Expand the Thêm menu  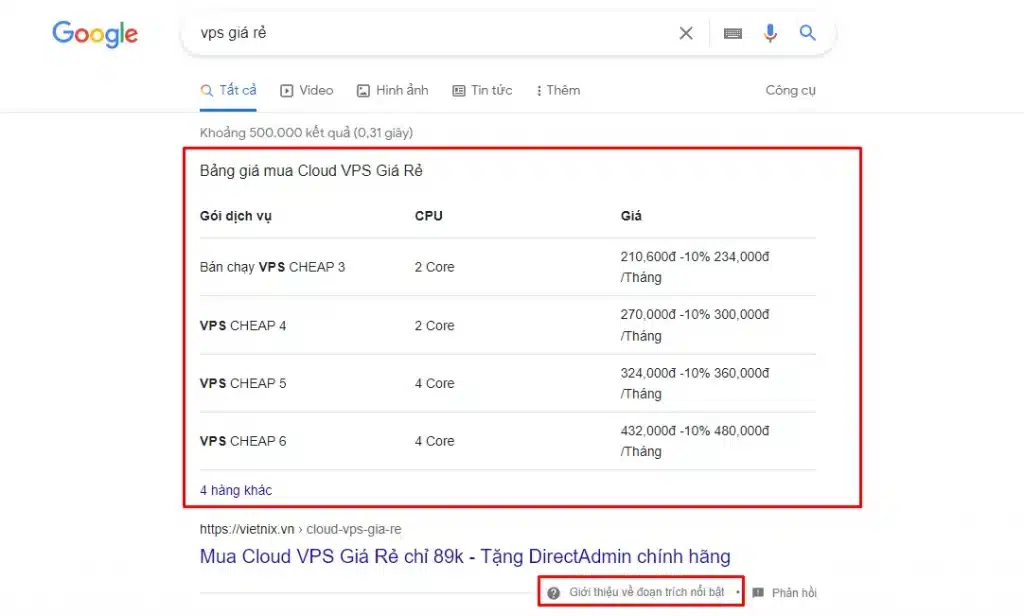coord(558,91)
